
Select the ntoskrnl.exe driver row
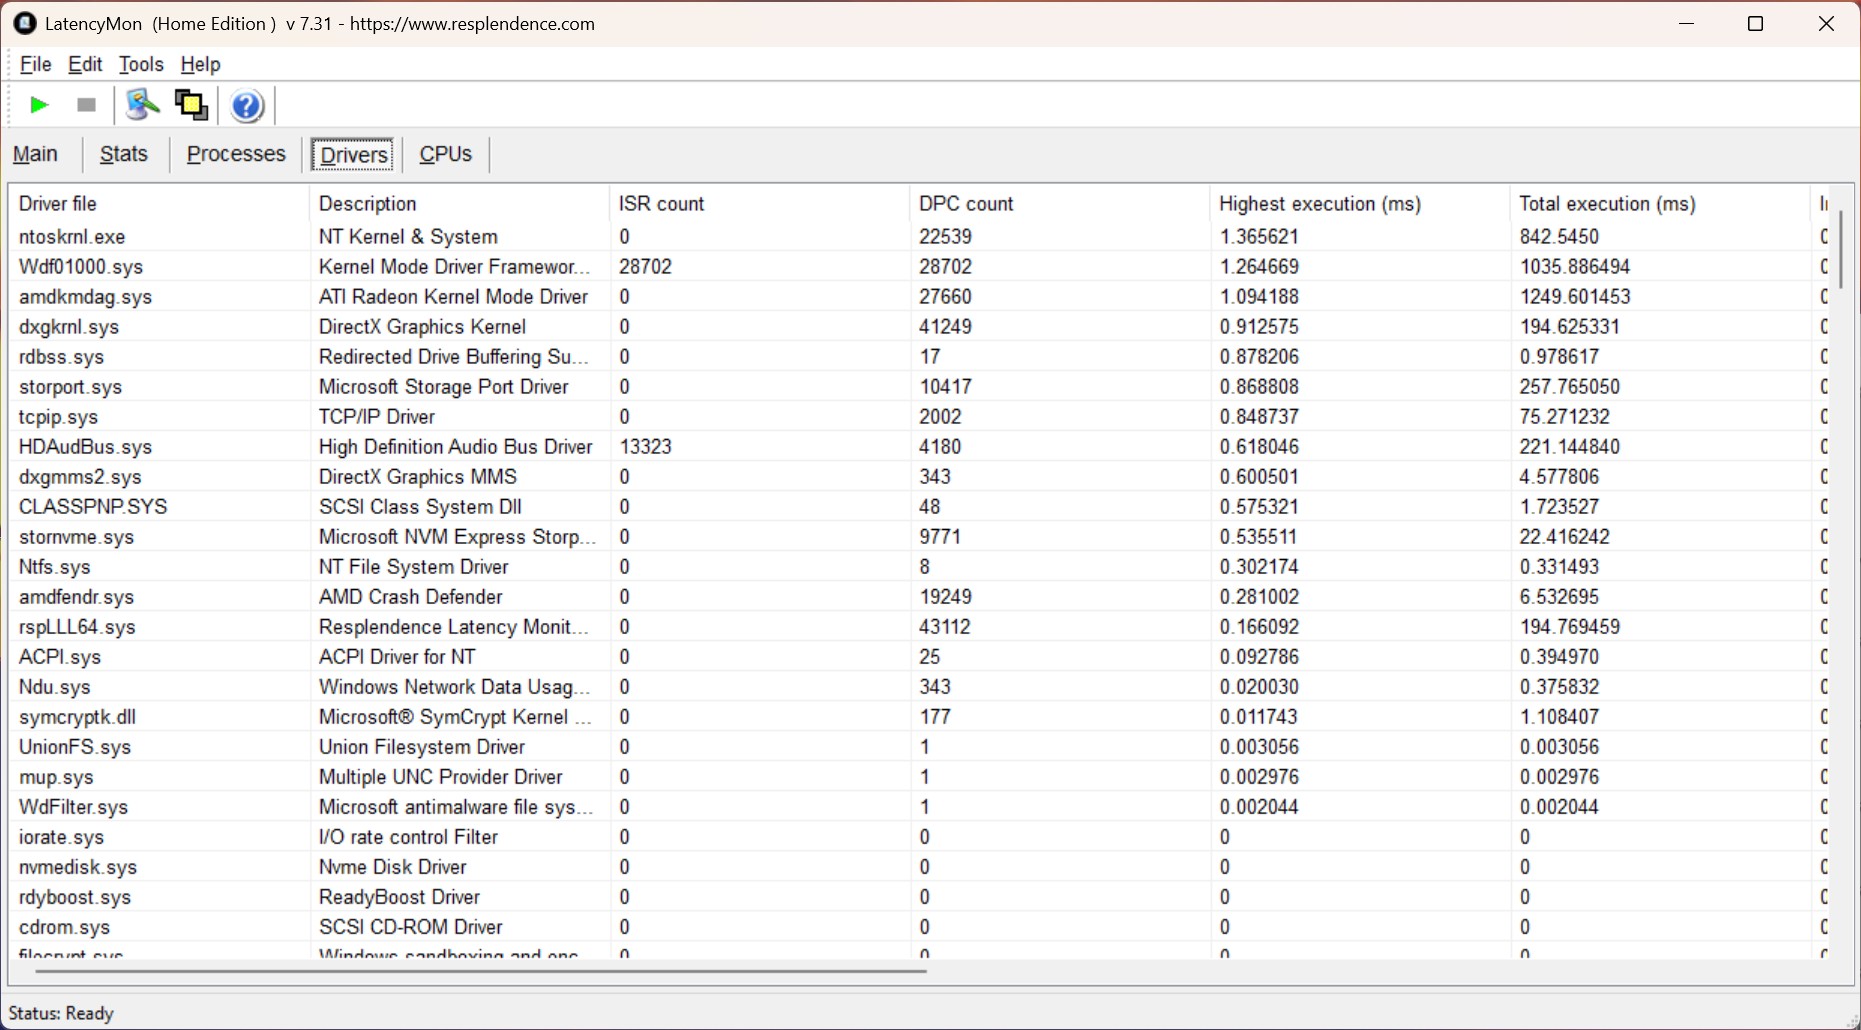coord(72,237)
